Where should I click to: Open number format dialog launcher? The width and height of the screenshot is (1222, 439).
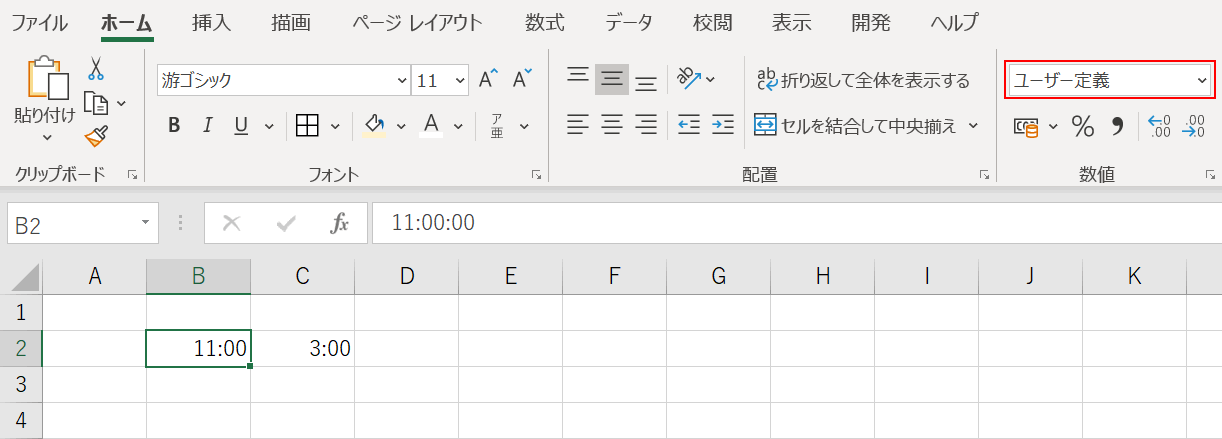[x=1210, y=174]
